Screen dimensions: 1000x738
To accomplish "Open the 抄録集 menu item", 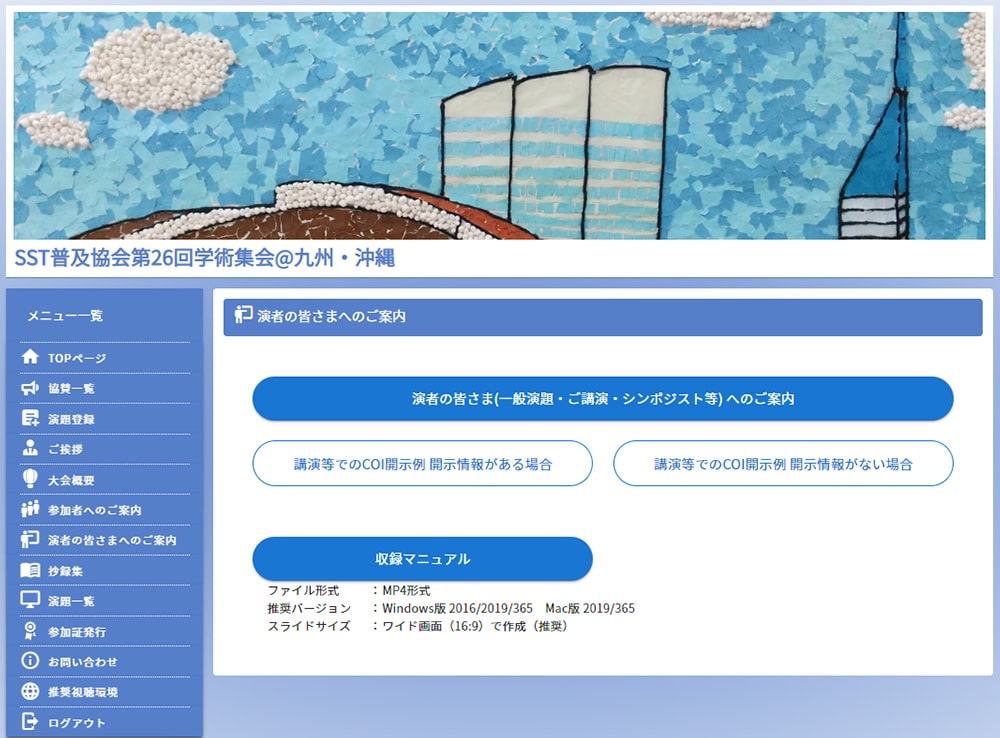I will click(65, 571).
